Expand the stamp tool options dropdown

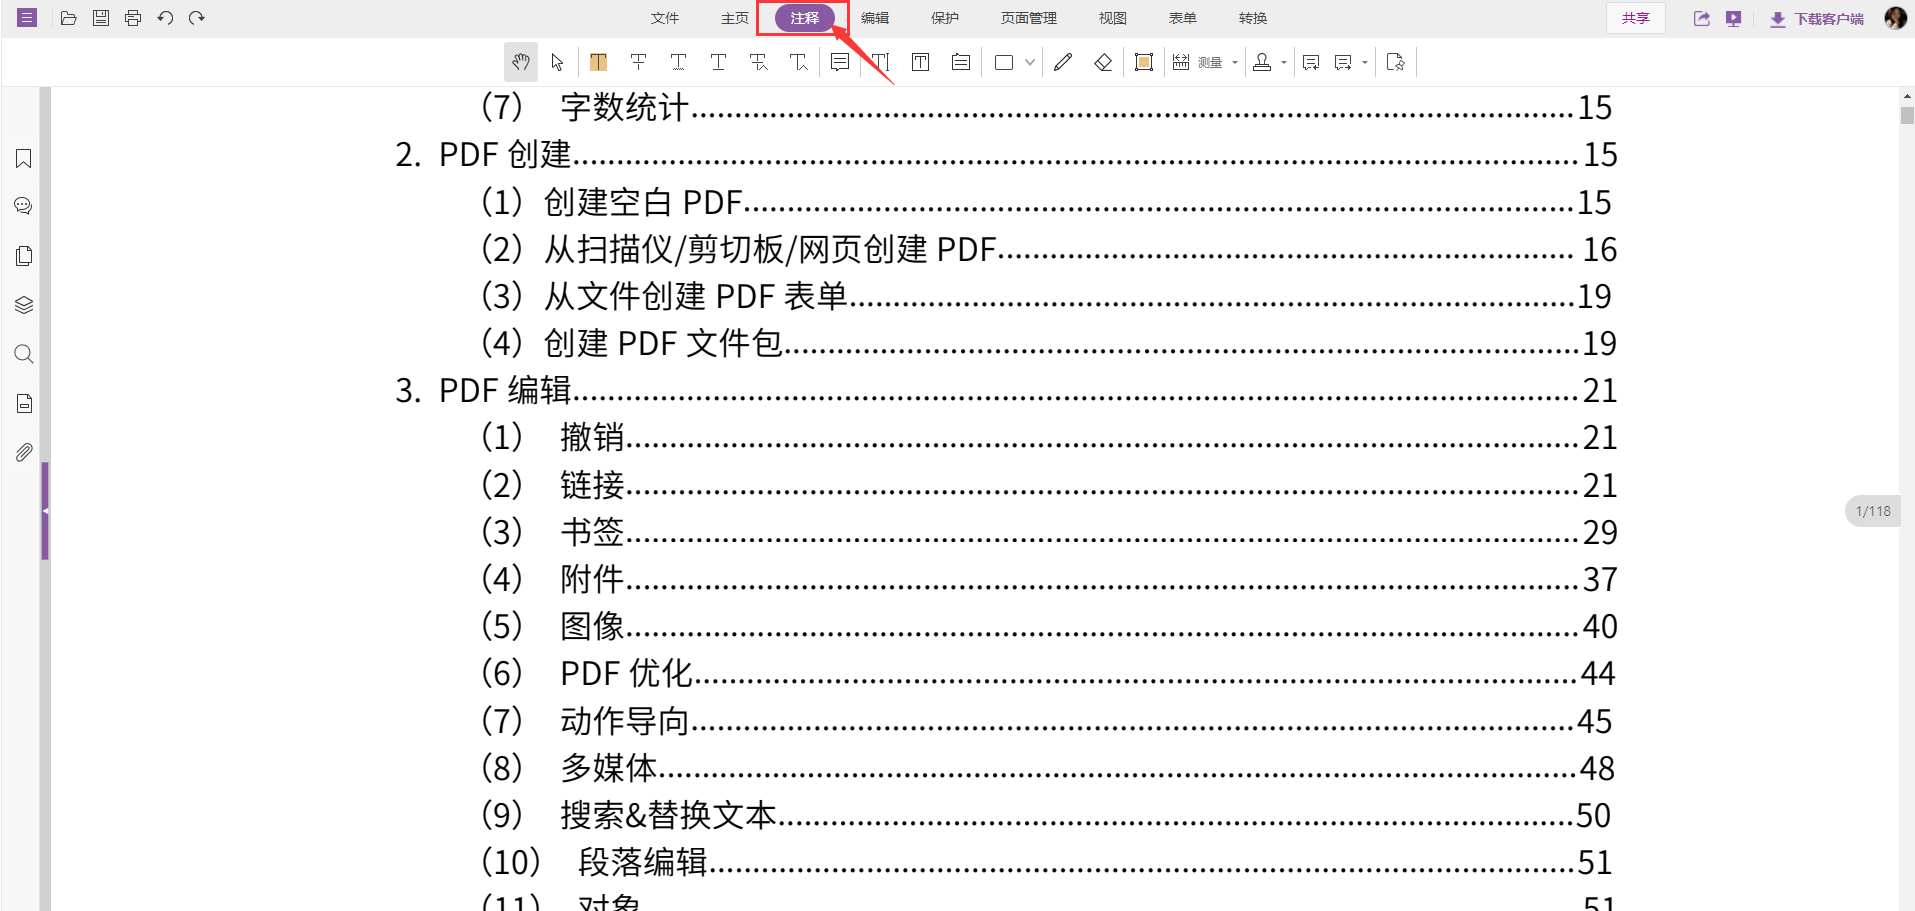(x=1285, y=62)
